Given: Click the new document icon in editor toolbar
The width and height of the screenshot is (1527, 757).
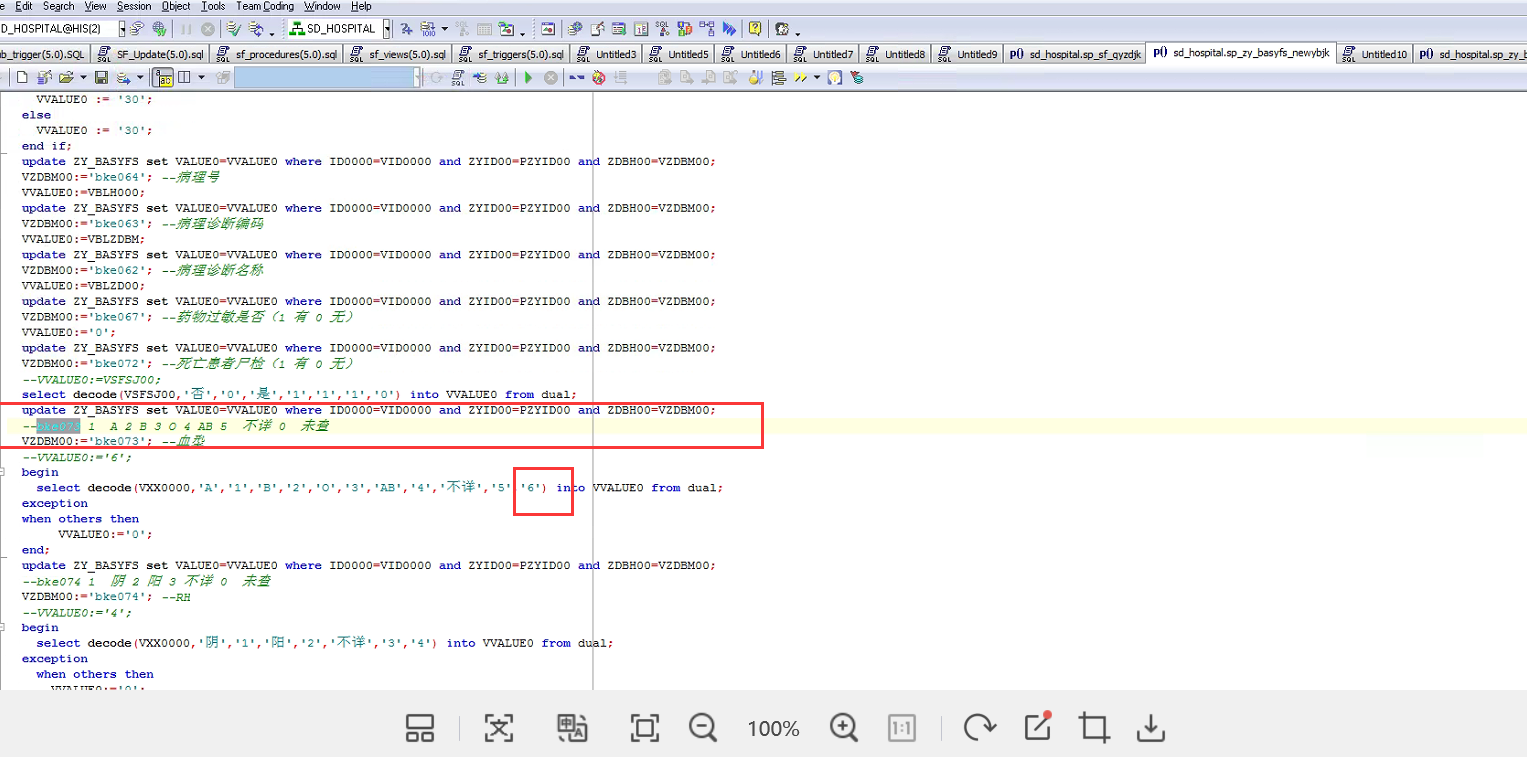Looking at the screenshot, I should point(21,77).
